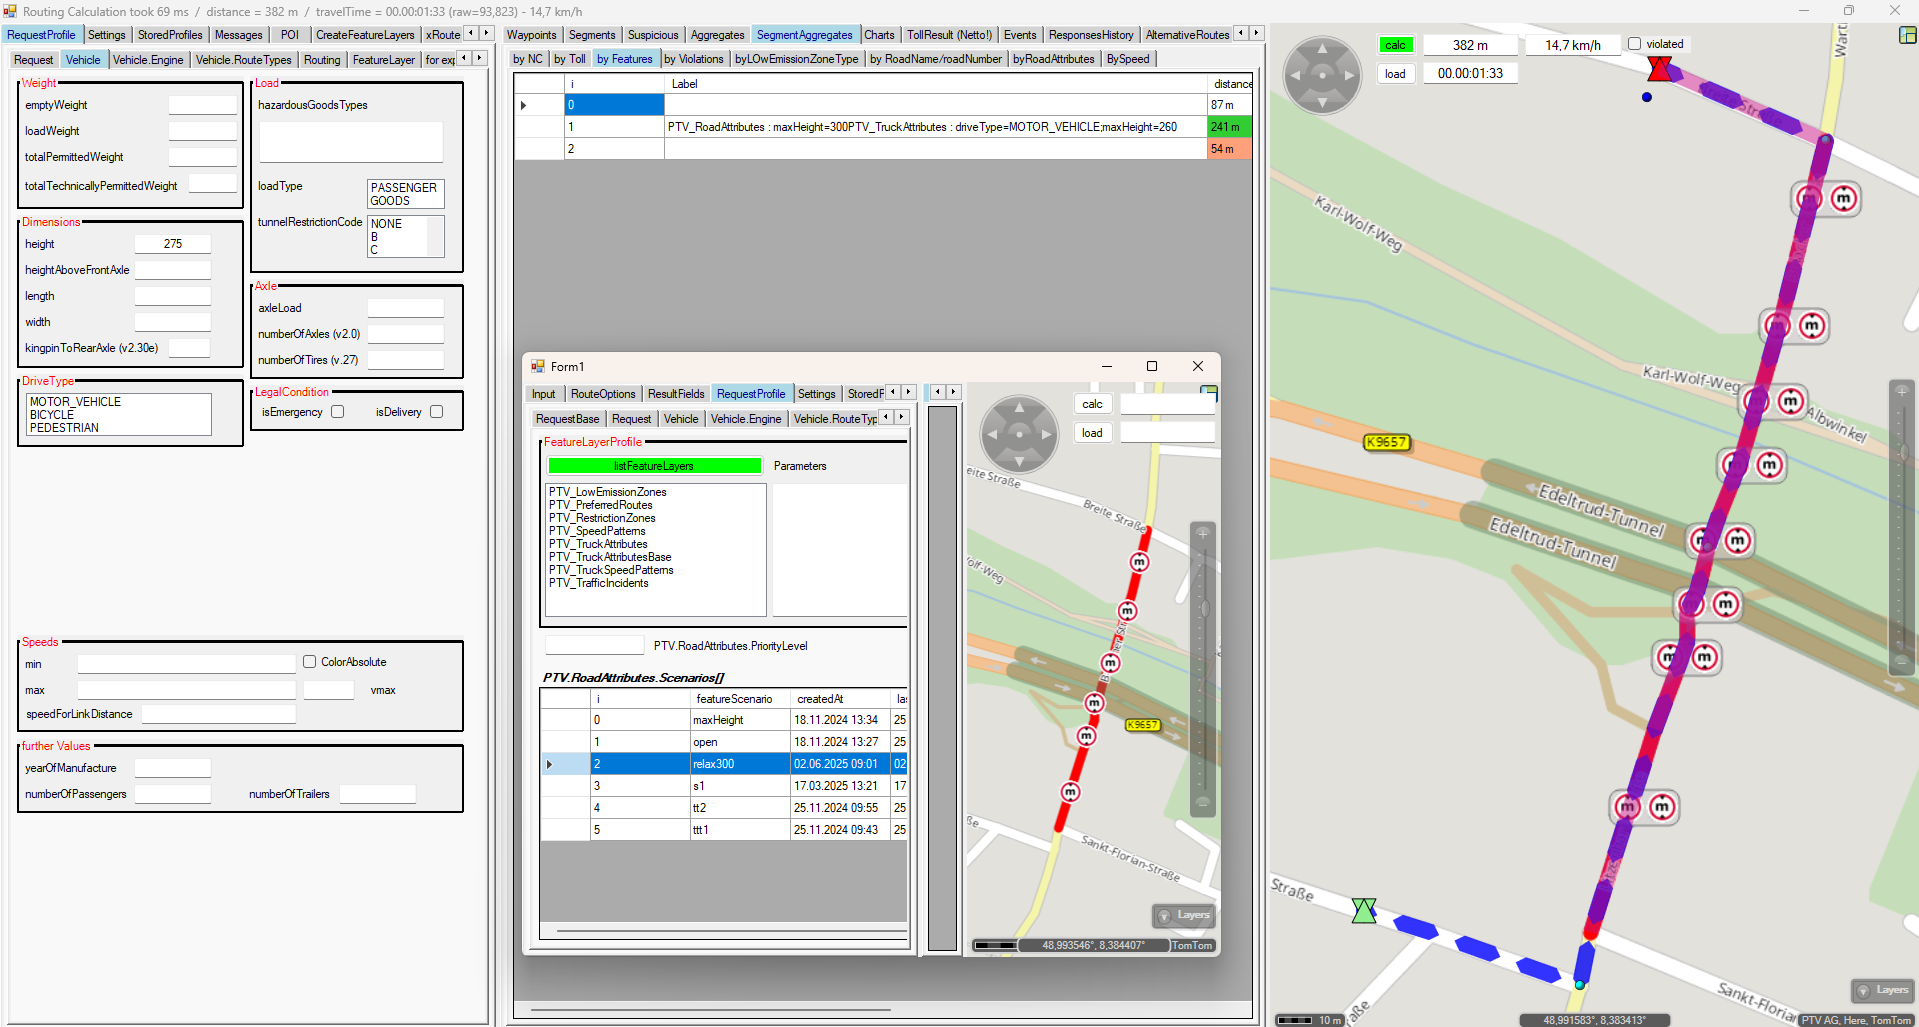The width and height of the screenshot is (1919, 1027).
Task: Click row 0 selector arrow in segment table
Action: point(524,105)
